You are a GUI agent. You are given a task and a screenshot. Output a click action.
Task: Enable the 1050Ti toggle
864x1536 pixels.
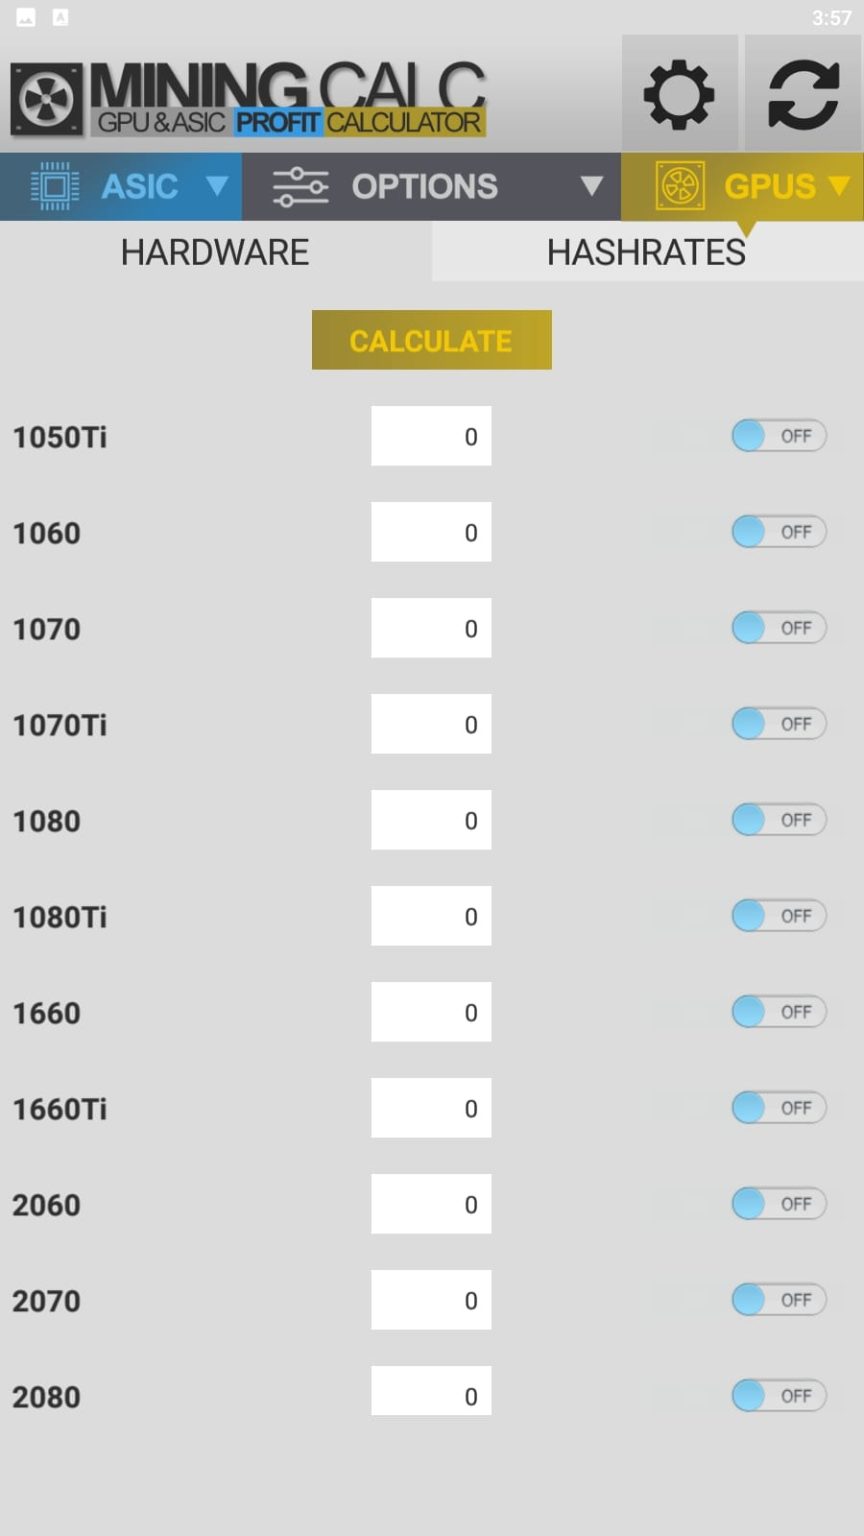coord(779,435)
